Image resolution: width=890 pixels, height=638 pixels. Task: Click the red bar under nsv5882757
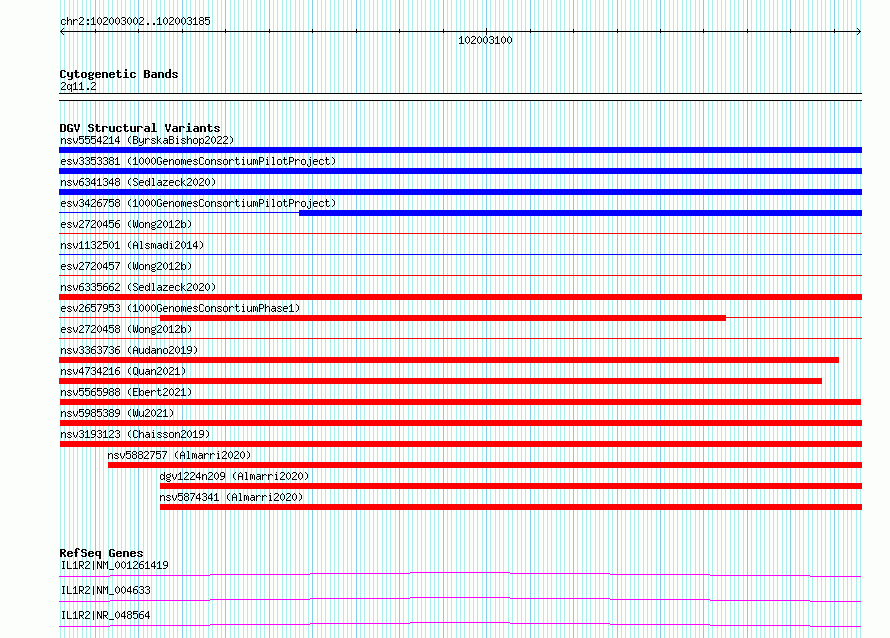pos(485,465)
